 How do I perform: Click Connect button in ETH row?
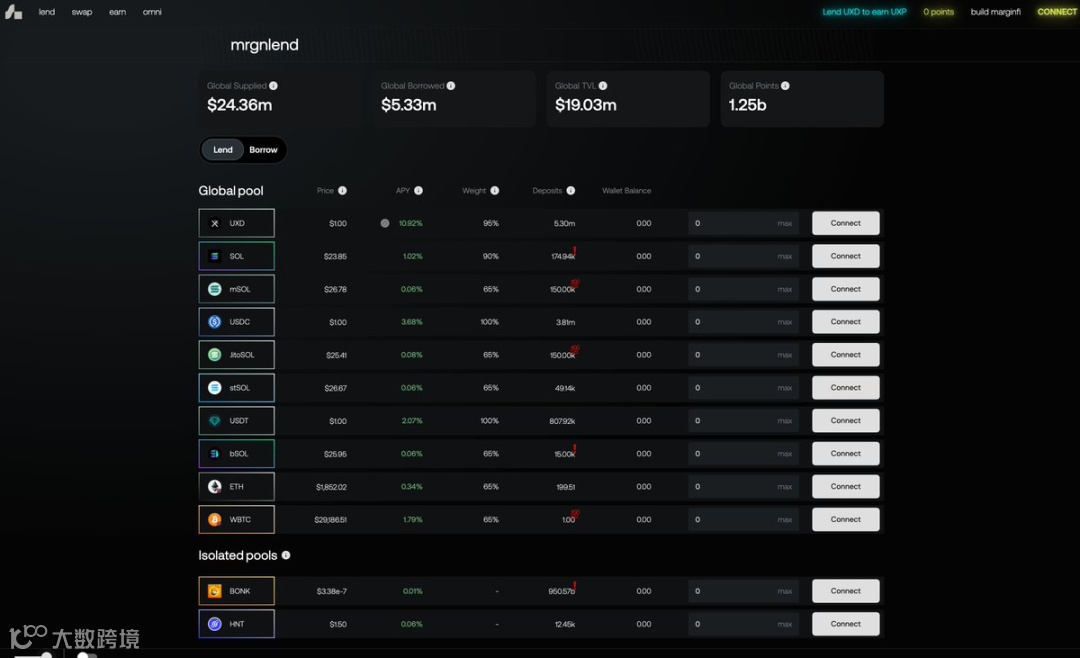(846, 486)
